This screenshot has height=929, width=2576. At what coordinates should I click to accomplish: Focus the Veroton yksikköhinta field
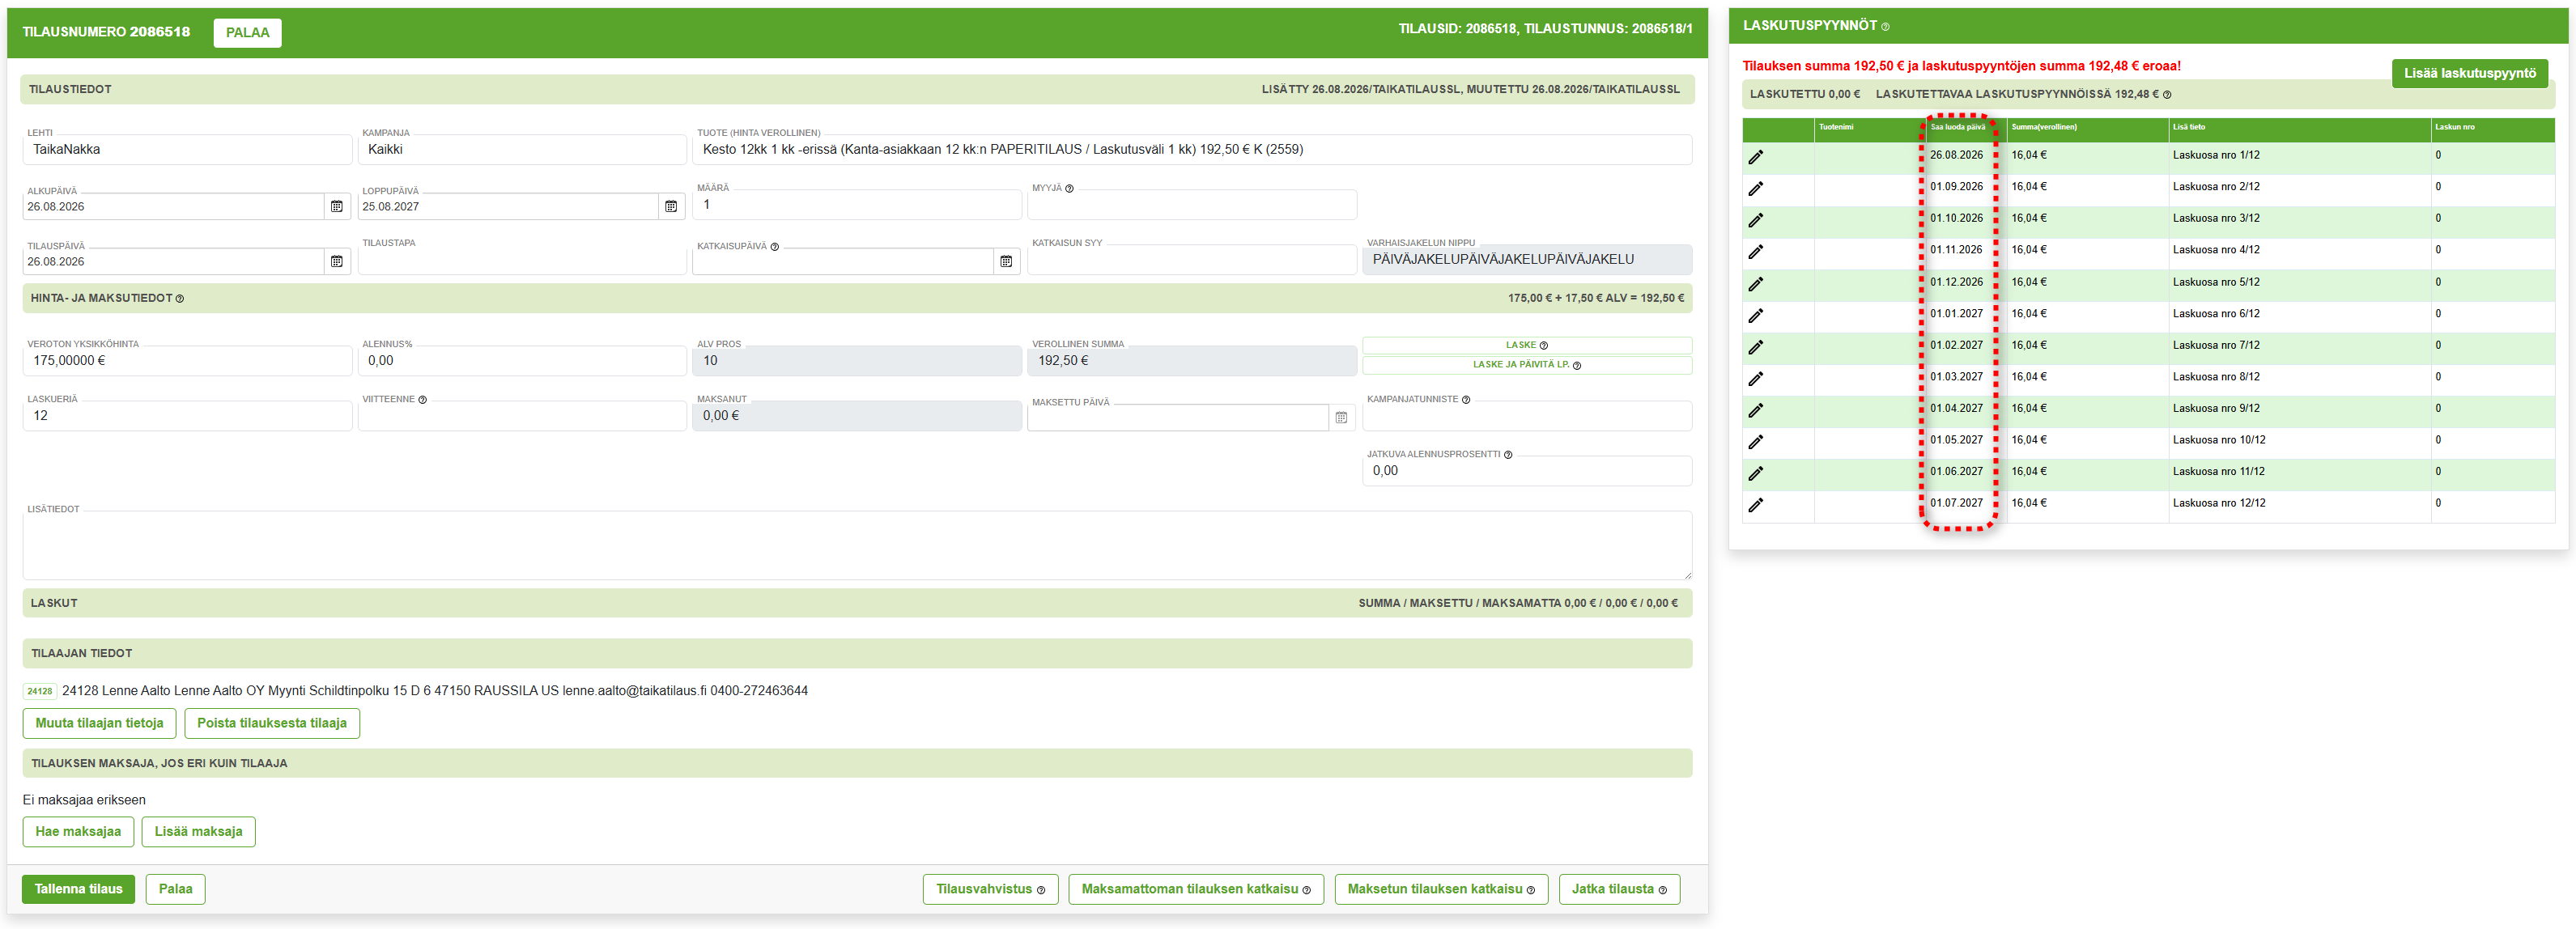[187, 361]
